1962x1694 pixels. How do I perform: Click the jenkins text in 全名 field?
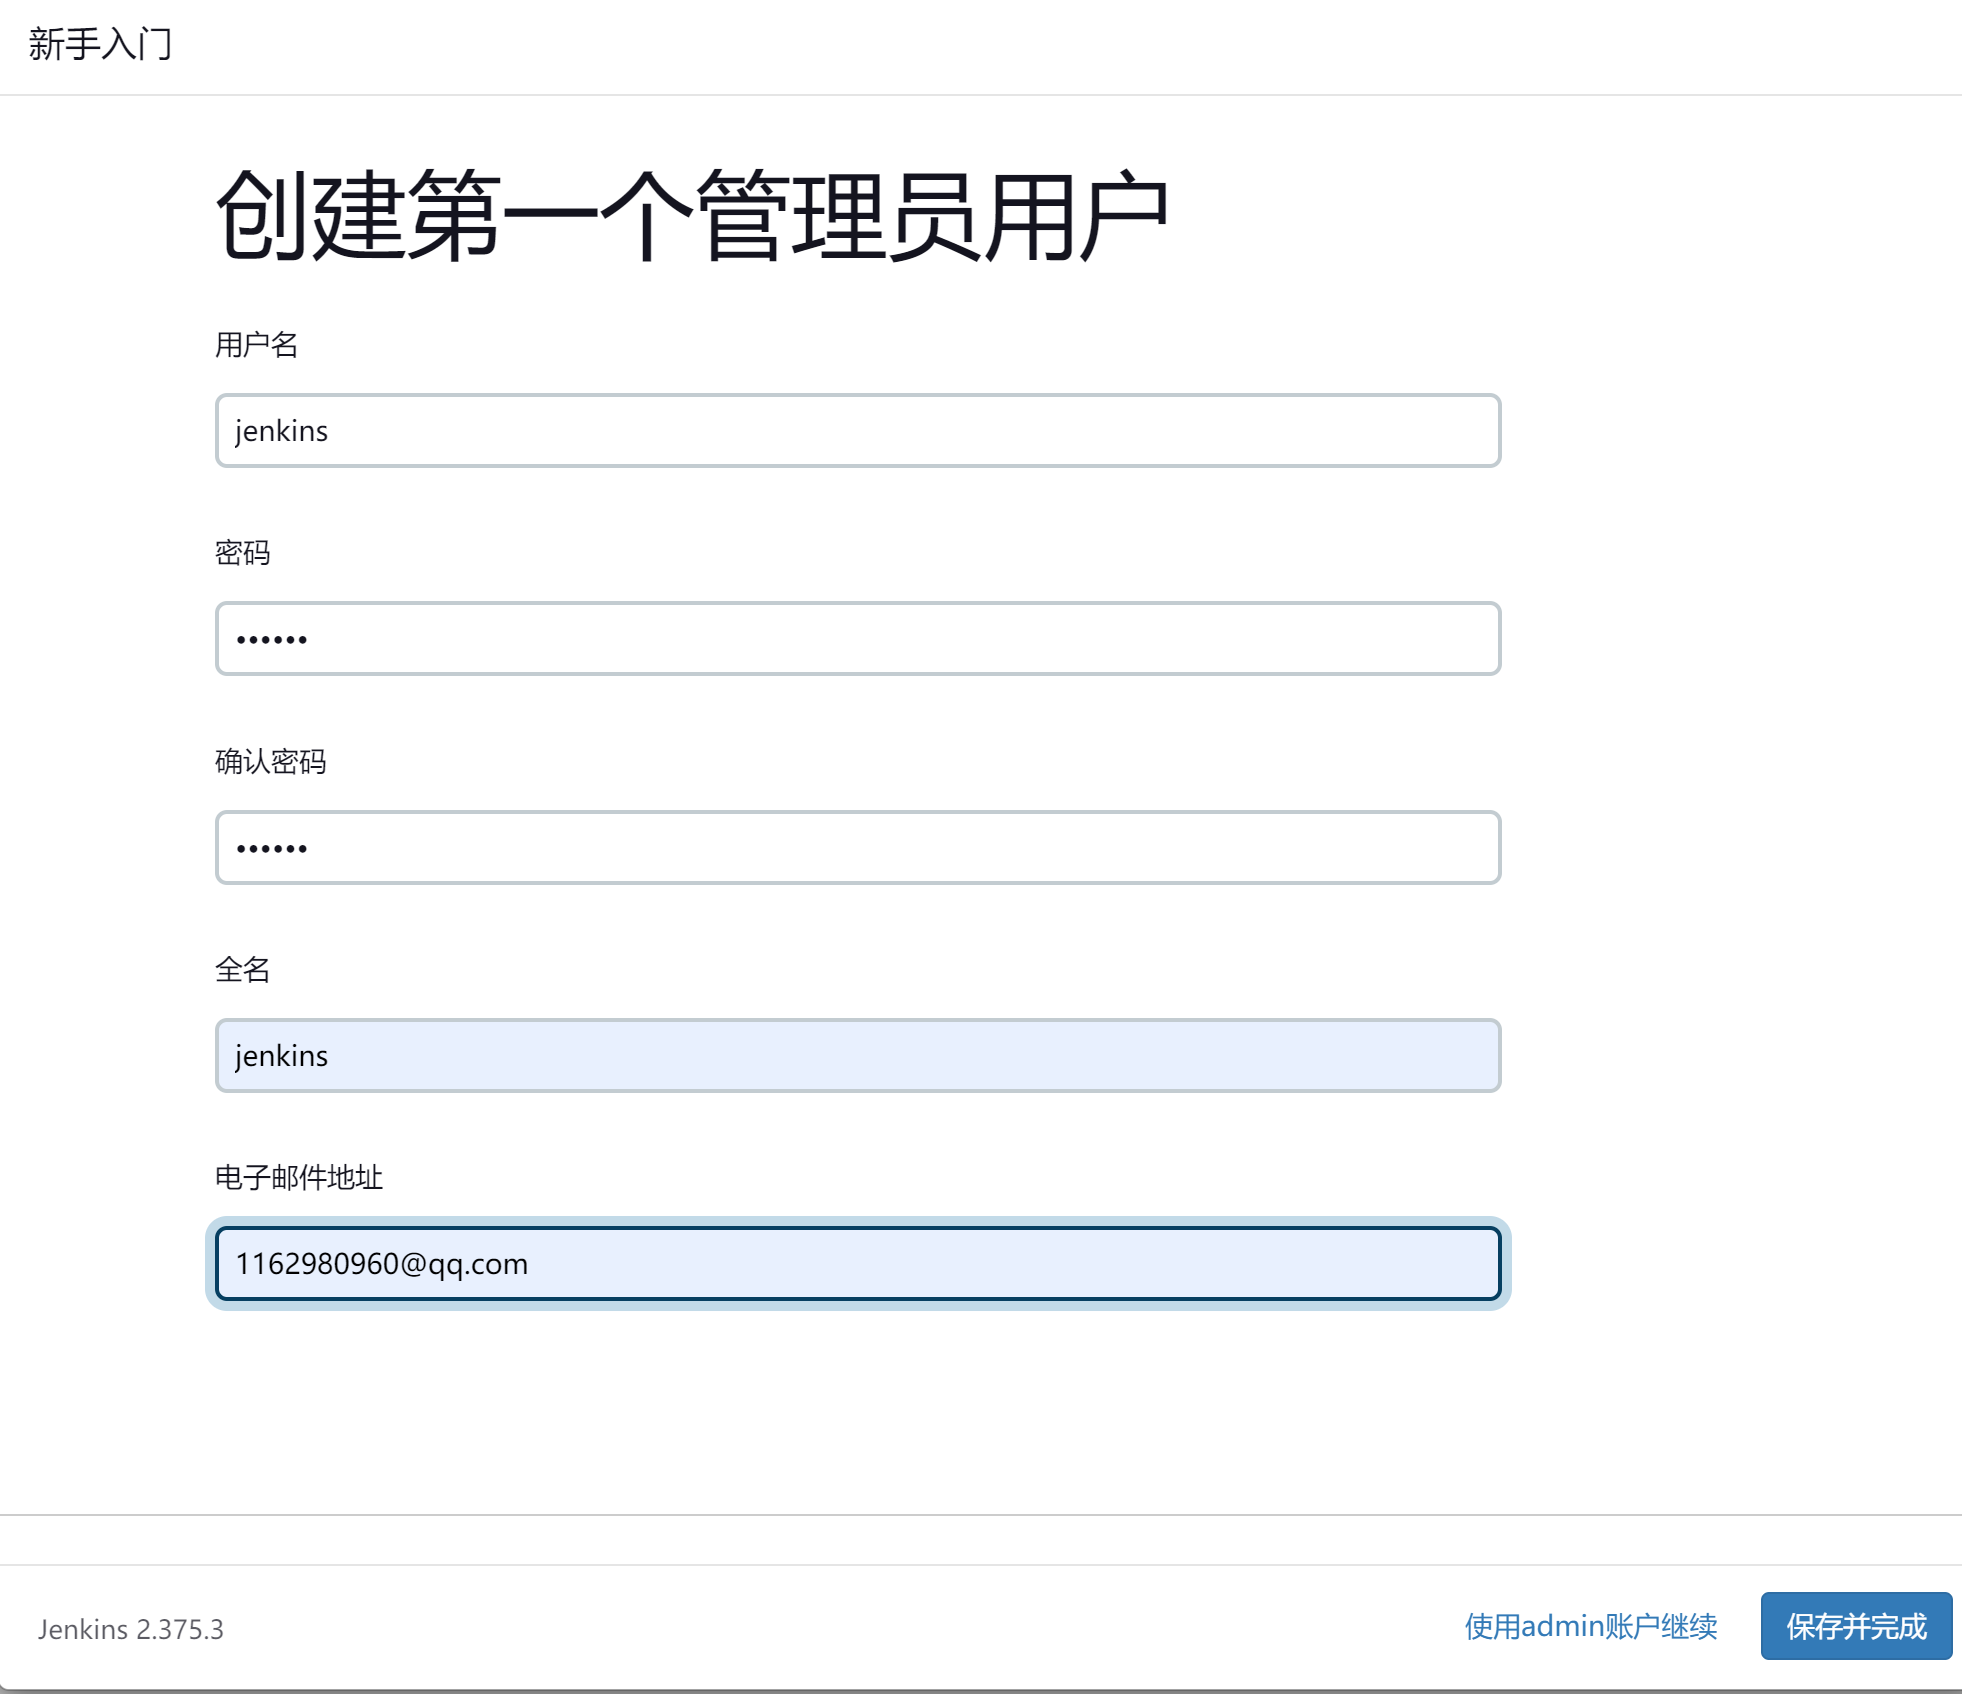coord(281,1056)
